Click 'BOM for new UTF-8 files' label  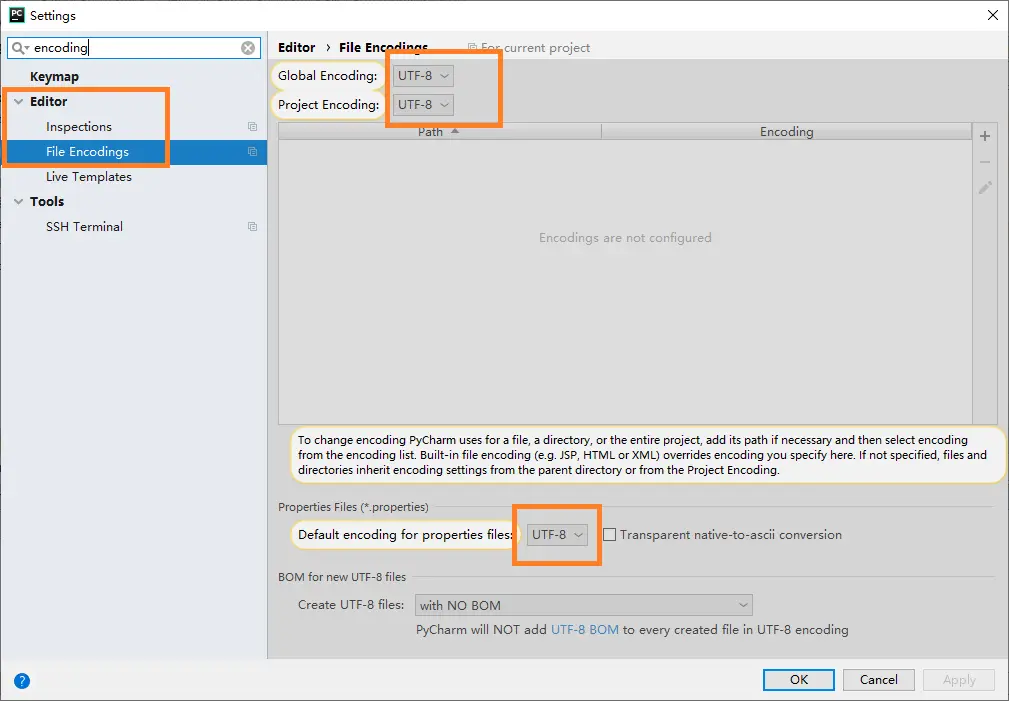[342, 577]
